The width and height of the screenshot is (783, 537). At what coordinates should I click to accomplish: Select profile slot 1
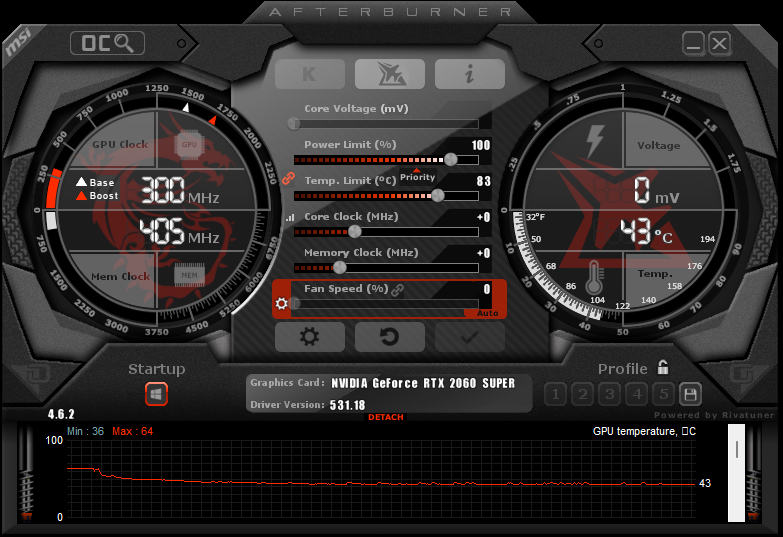[555, 395]
